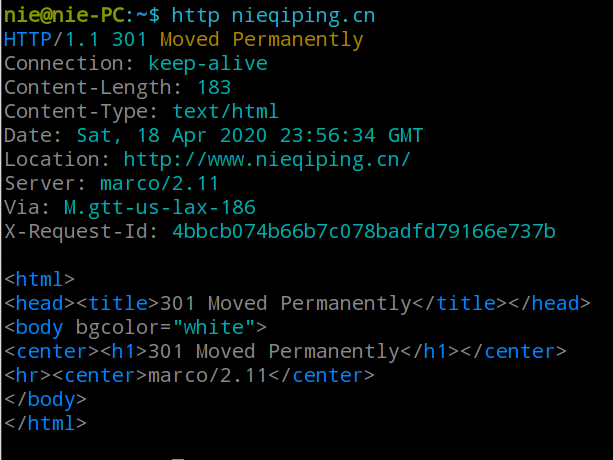The height and width of the screenshot is (460, 613).
Task: Click the Location URL http://www.nieqiping.cn/
Action: (267, 160)
